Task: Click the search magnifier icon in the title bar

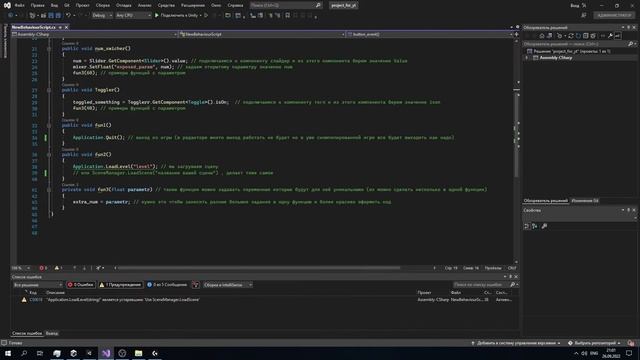Action: tap(318, 5)
